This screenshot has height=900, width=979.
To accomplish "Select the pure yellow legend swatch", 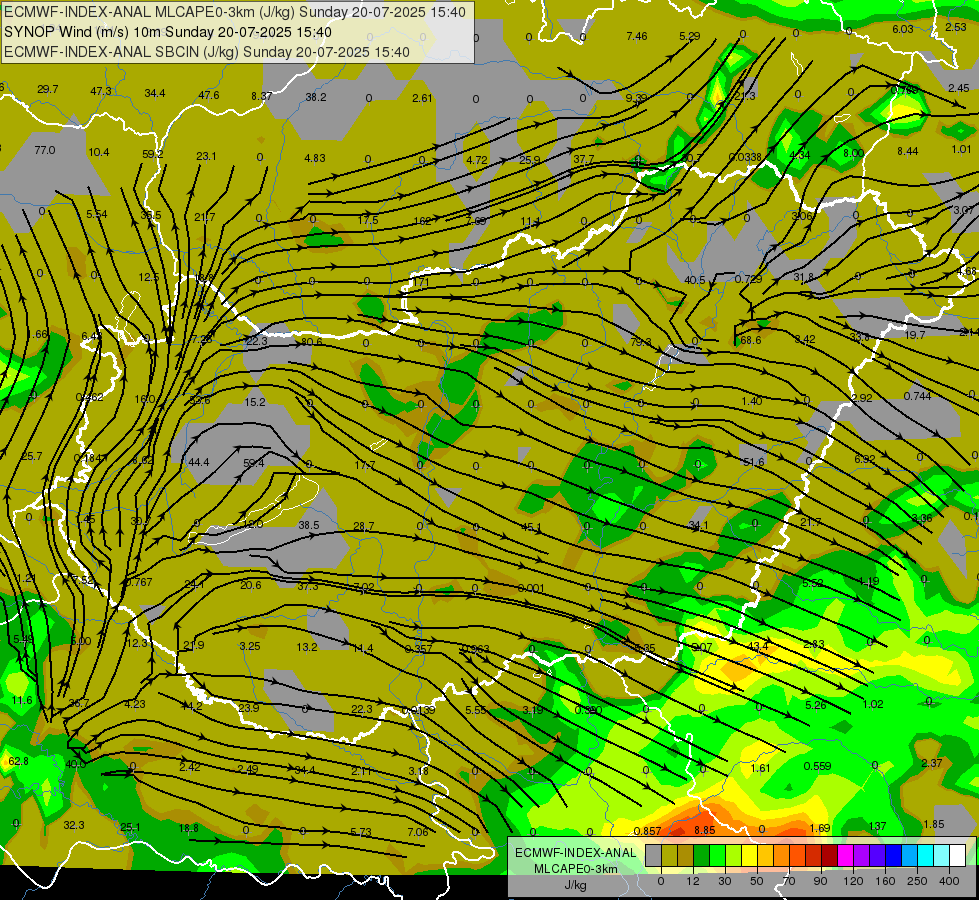I will point(749,855).
